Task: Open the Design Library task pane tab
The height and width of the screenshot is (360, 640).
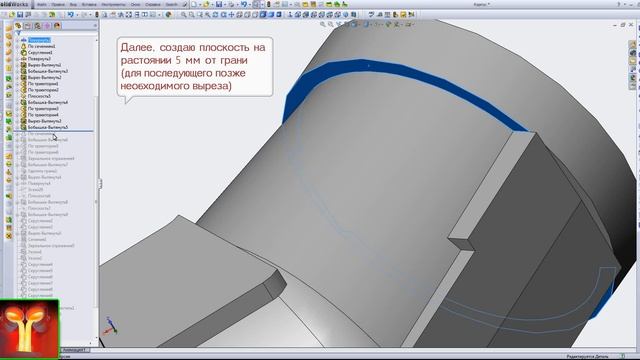Action: click(x=633, y=53)
